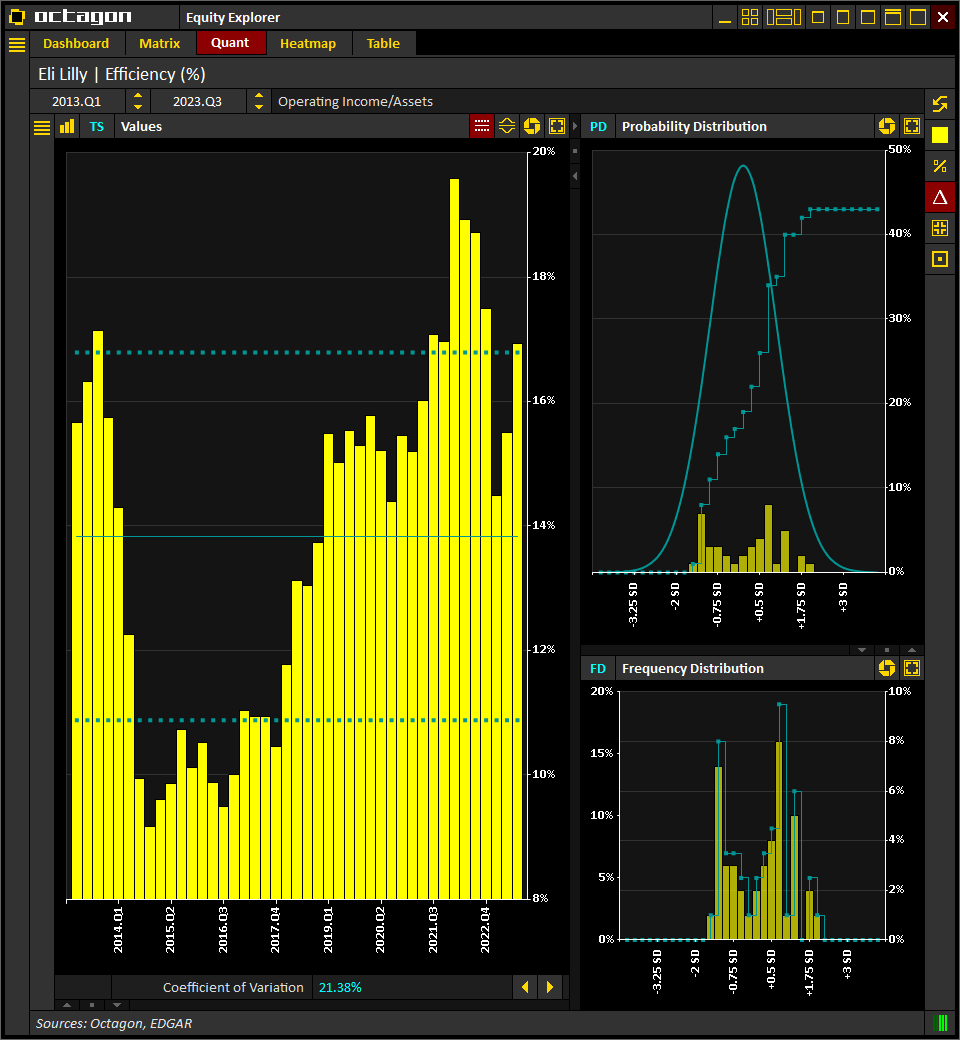The width and height of the screenshot is (960, 1040).
Task: Click the FD frequency distribution label
Action: pos(598,669)
